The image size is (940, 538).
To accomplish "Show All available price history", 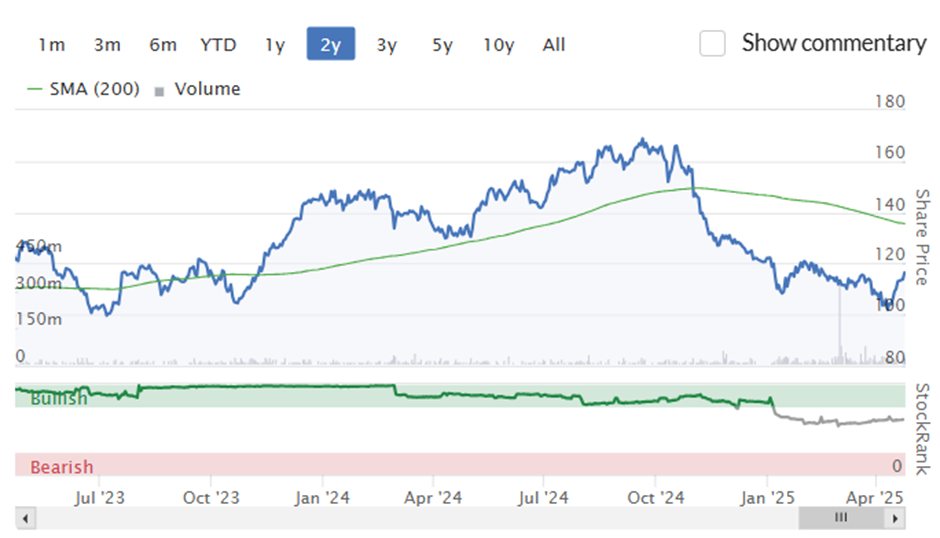I will (554, 44).
